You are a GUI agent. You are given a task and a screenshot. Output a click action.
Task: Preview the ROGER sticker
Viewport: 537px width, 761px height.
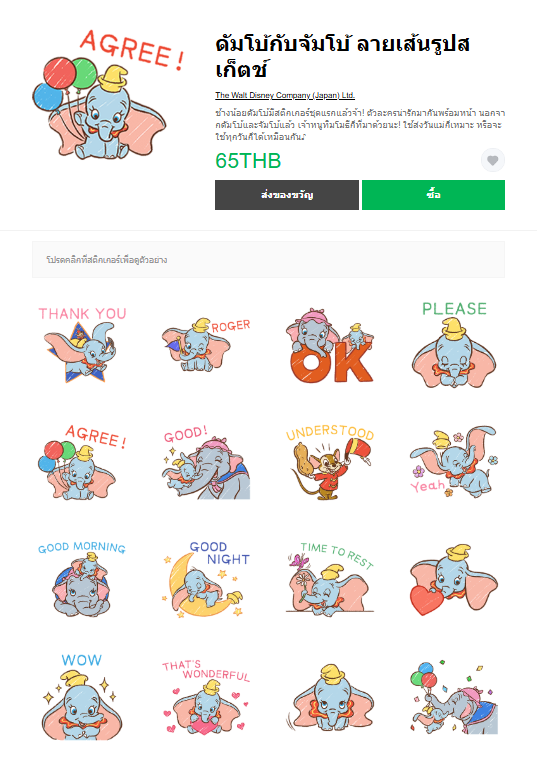206,344
